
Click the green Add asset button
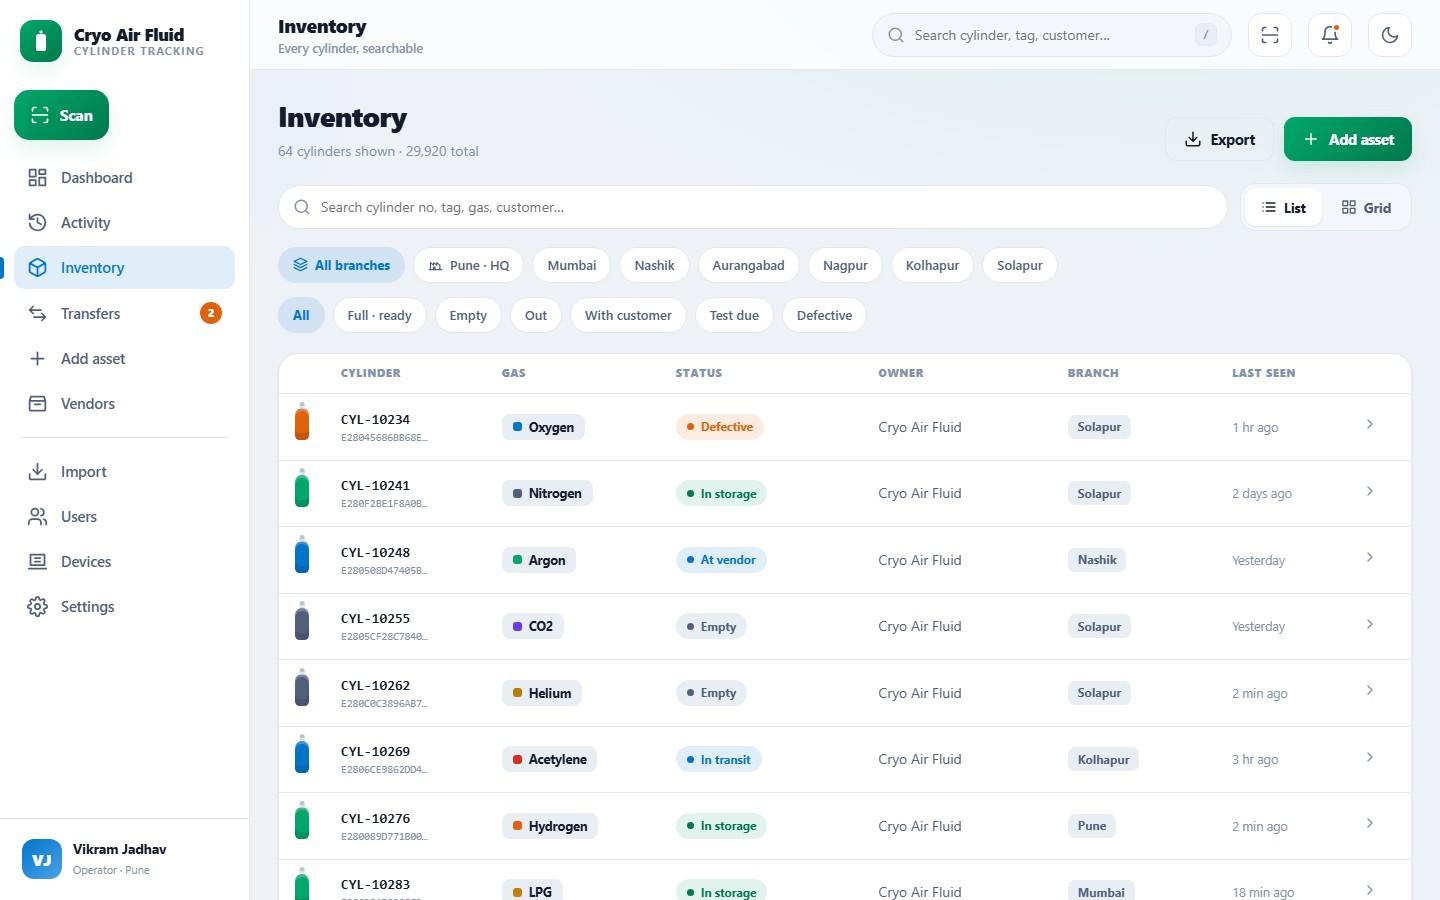[1348, 140]
